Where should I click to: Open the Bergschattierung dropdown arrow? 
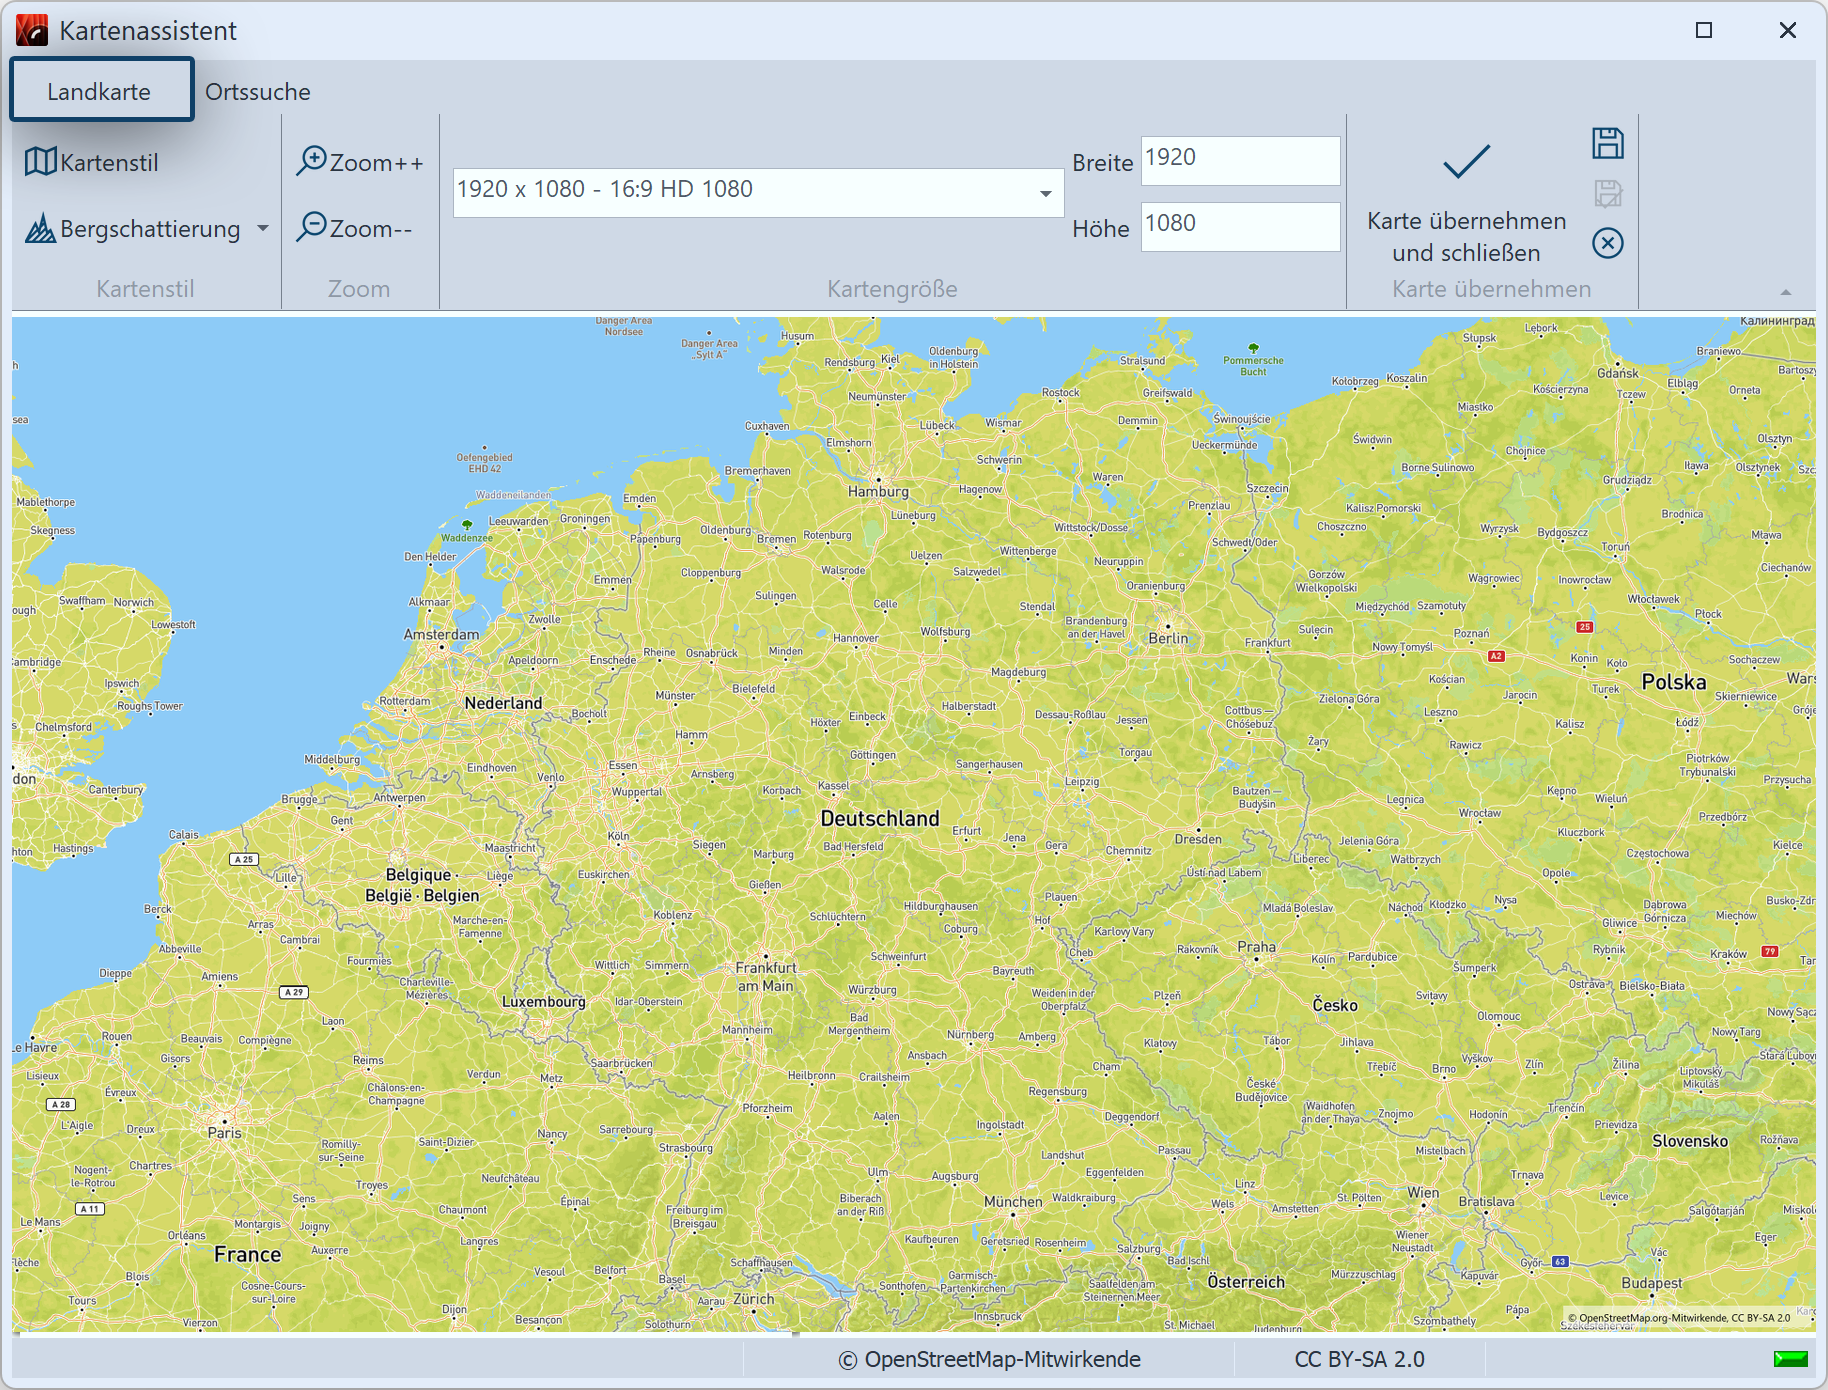tap(263, 228)
